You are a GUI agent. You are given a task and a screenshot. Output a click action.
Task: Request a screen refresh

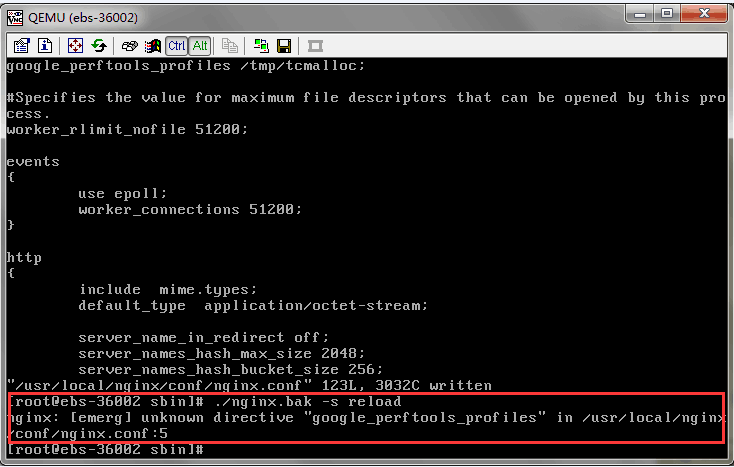(x=99, y=46)
